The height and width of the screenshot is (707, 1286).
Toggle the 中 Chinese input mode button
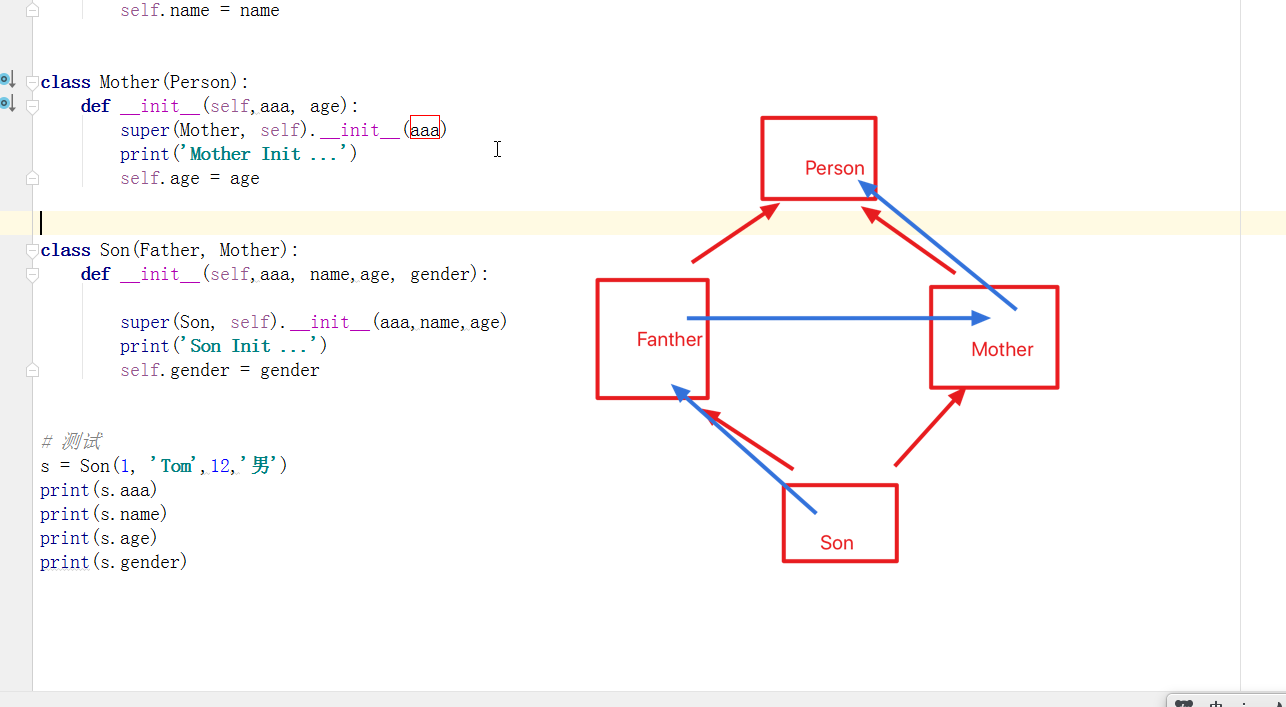(1215, 704)
